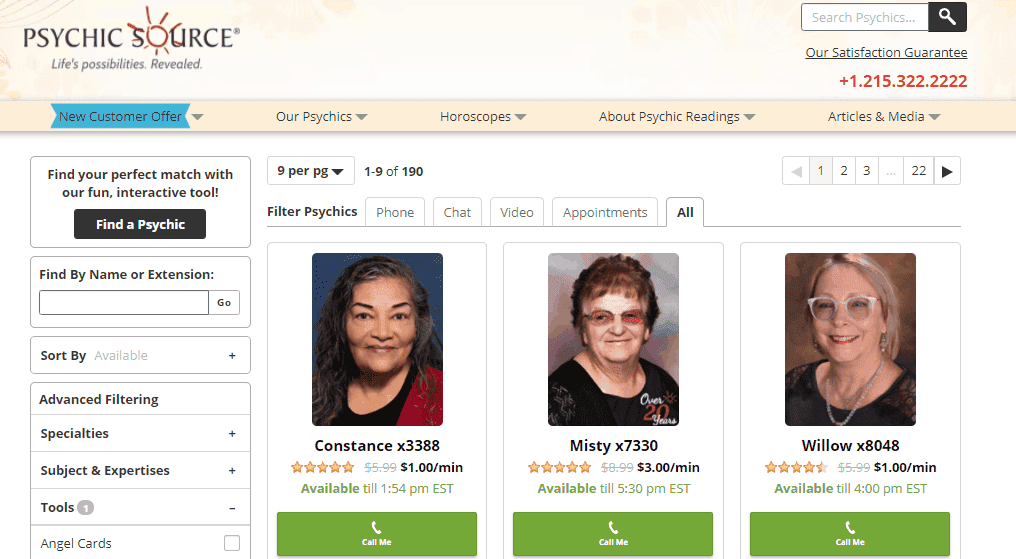
Task: Call Constance with the phone button
Action: coord(376,534)
